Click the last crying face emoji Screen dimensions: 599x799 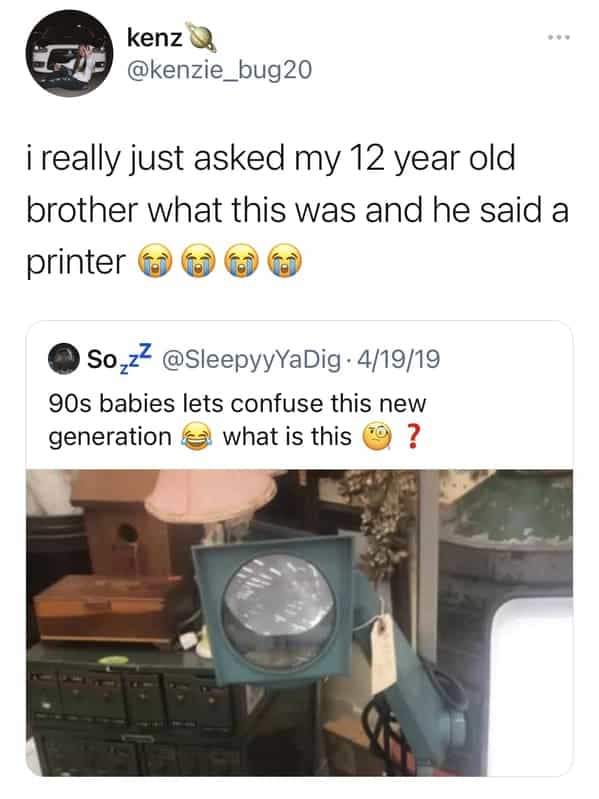[x=285, y=260]
